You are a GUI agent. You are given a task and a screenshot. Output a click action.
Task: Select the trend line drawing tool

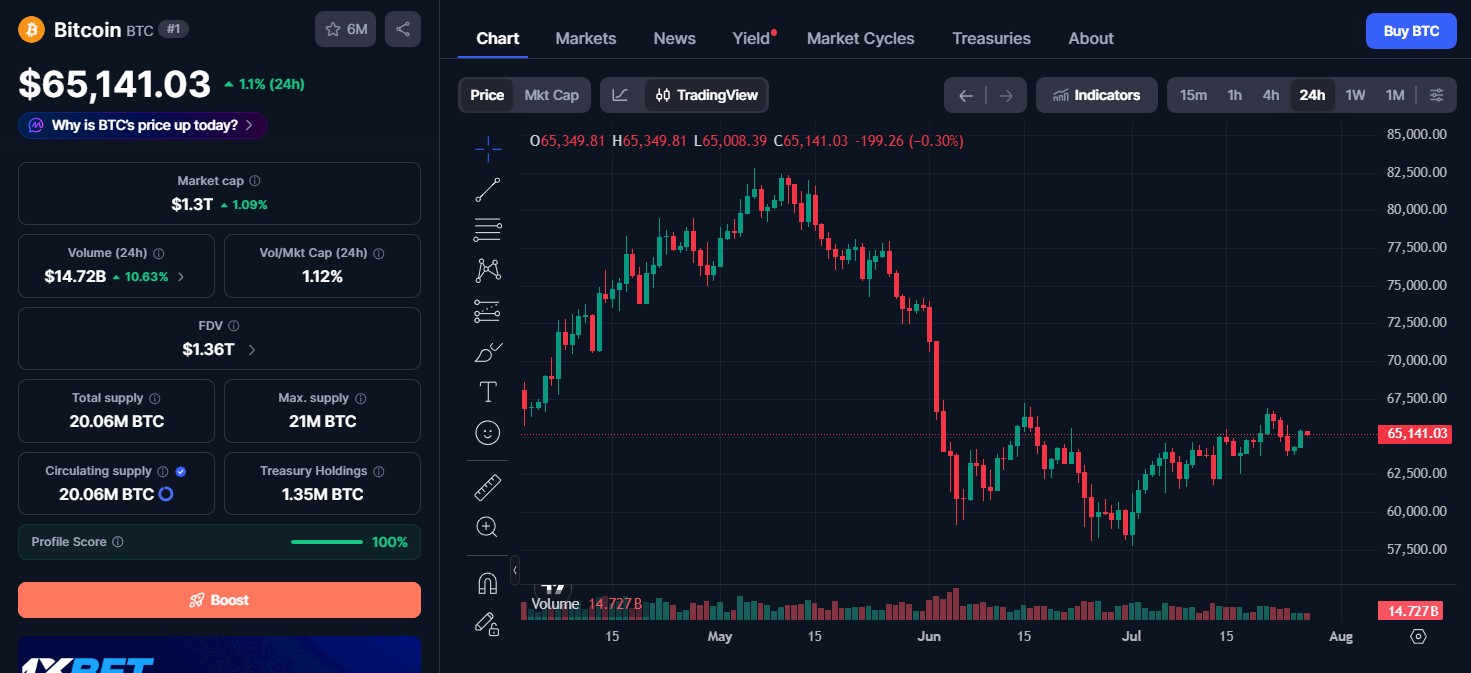488,190
